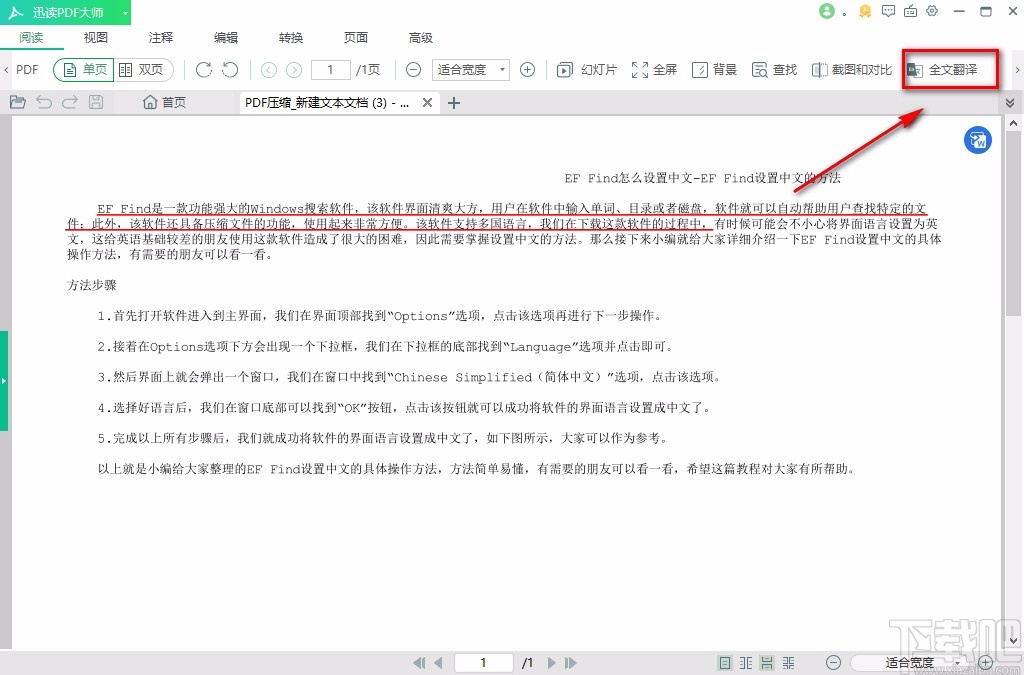Collapse the toolbar with the double chevron
This screenshot has width=1024, height=675.
pyautogui.click(x=1012, y=102)
